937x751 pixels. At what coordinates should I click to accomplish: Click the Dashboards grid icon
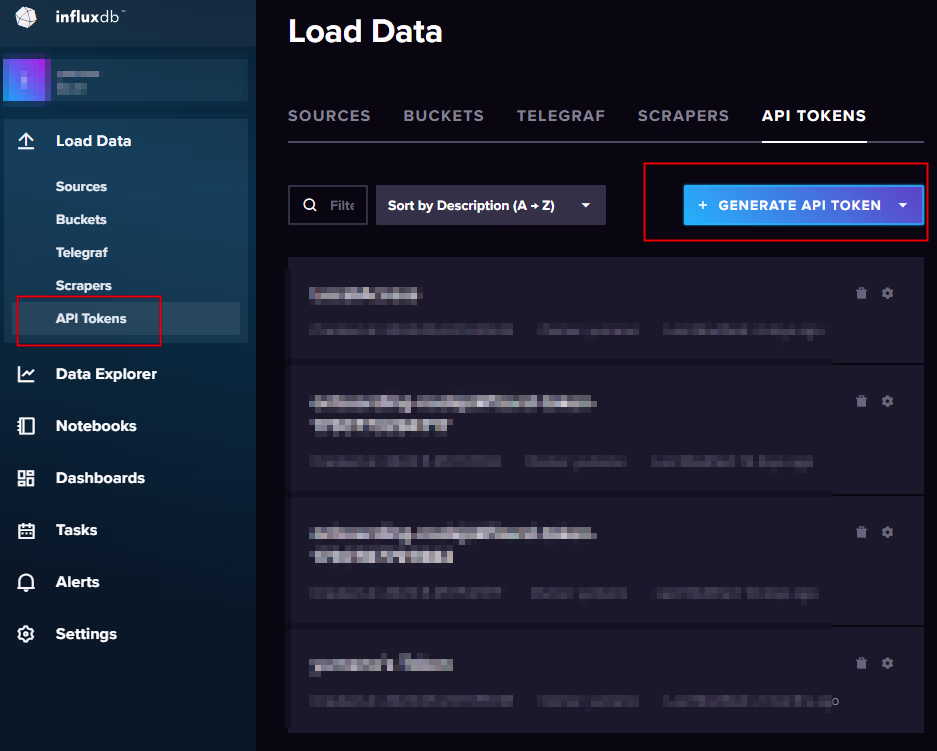pyautogui.click(x=26, y=478)
